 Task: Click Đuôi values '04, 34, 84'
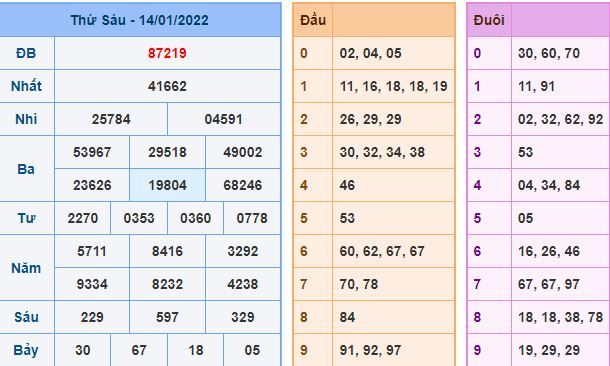549,186
